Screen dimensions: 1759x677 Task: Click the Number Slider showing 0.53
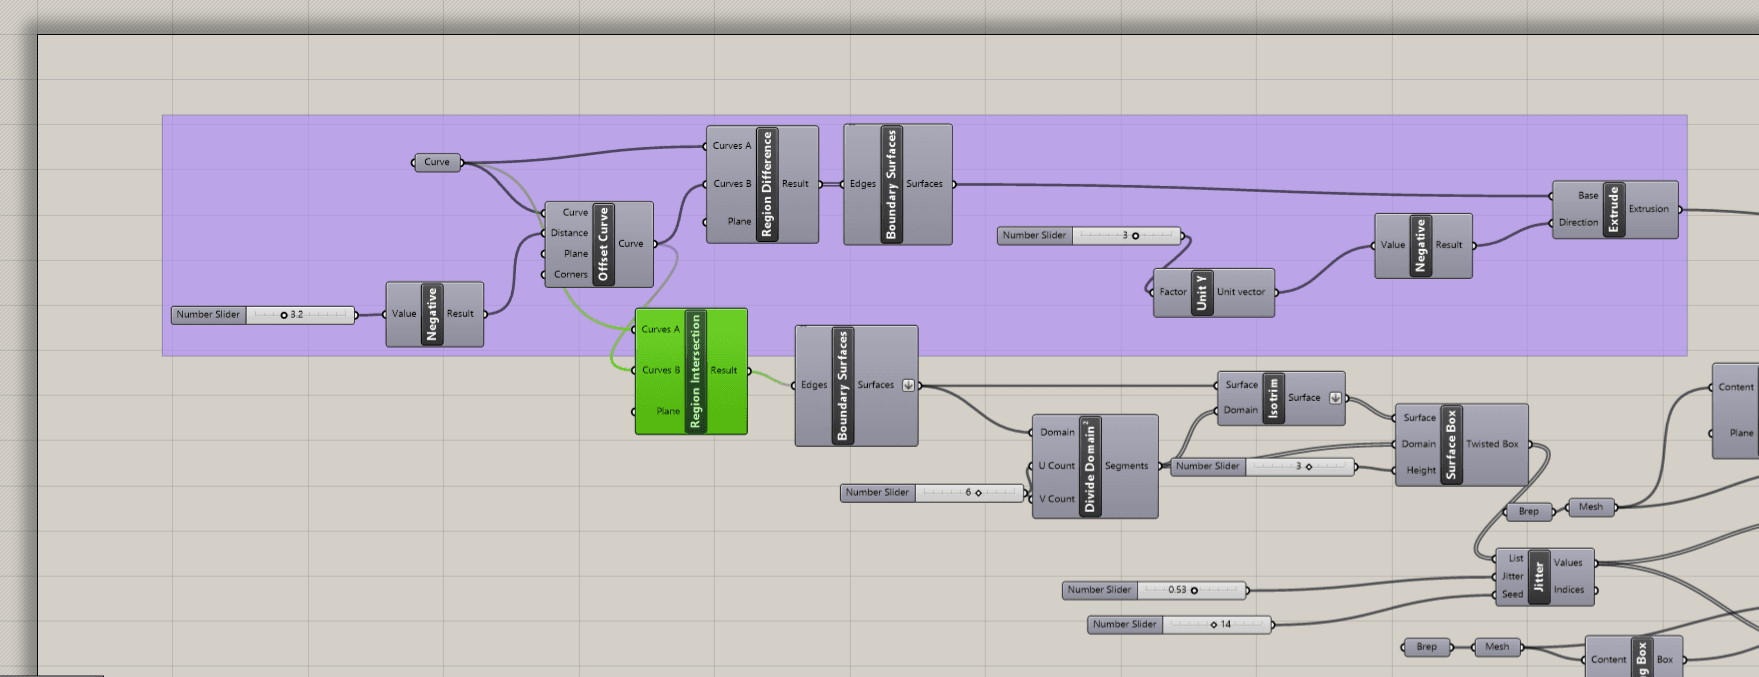click(x=1155, y=590)
